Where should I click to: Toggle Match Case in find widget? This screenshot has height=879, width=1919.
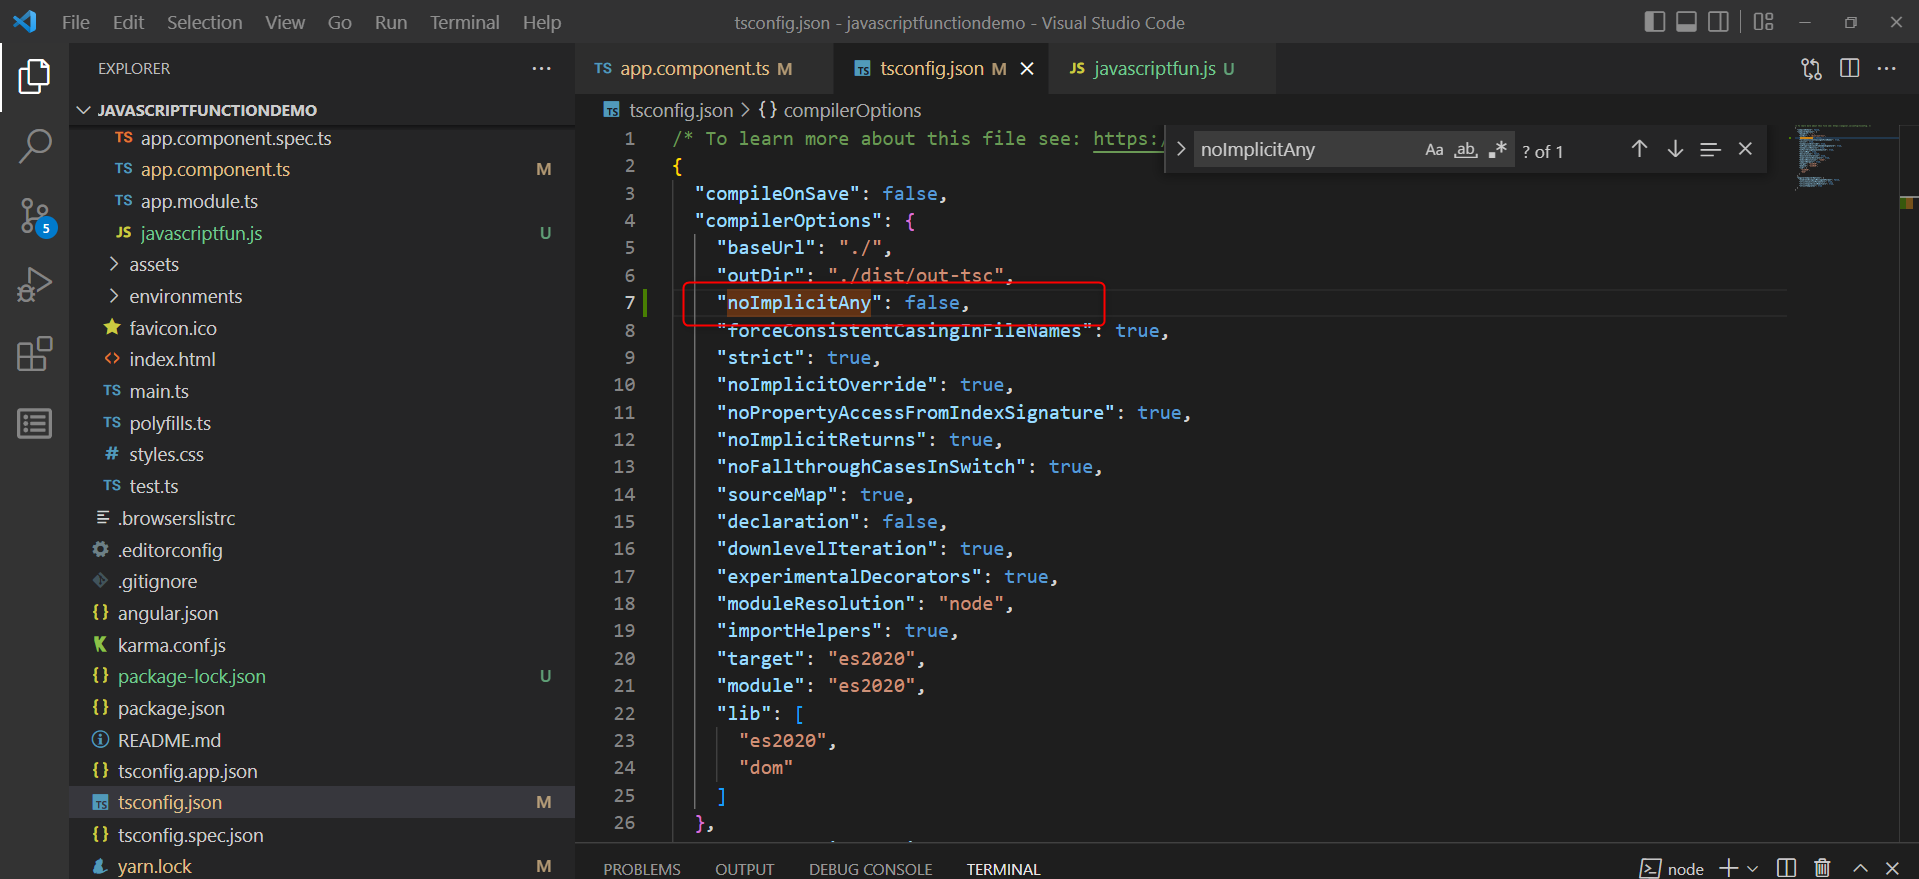(x=1434, y=150)
